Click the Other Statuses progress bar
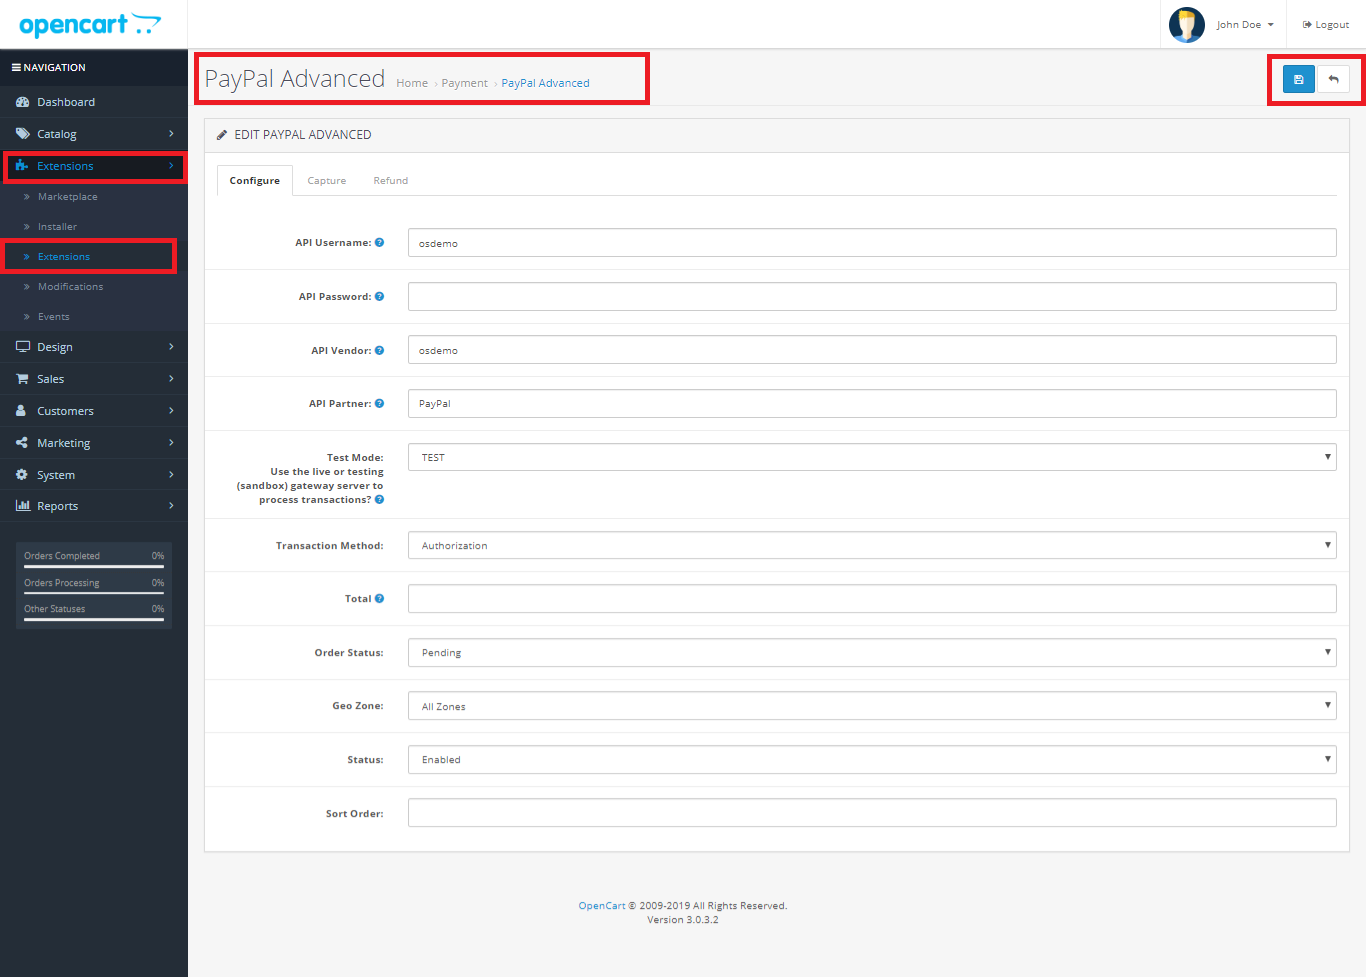Screen dimensions: 1366x977 tap(94, 619)
